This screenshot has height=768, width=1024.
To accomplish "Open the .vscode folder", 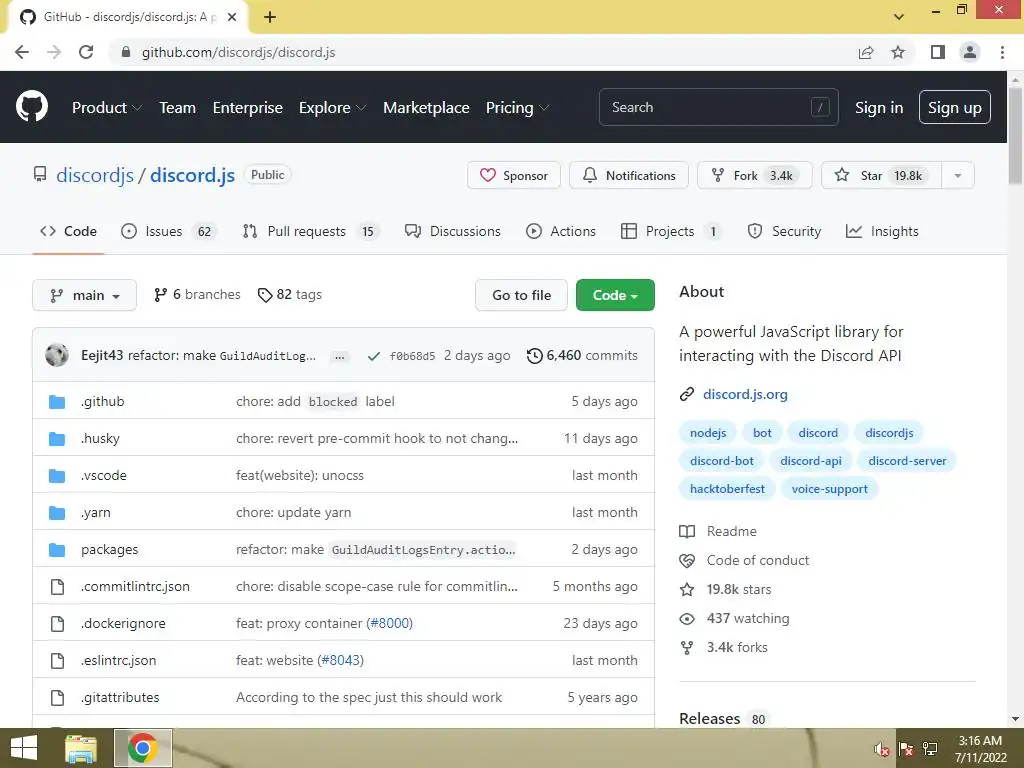I will click(103, 475).
